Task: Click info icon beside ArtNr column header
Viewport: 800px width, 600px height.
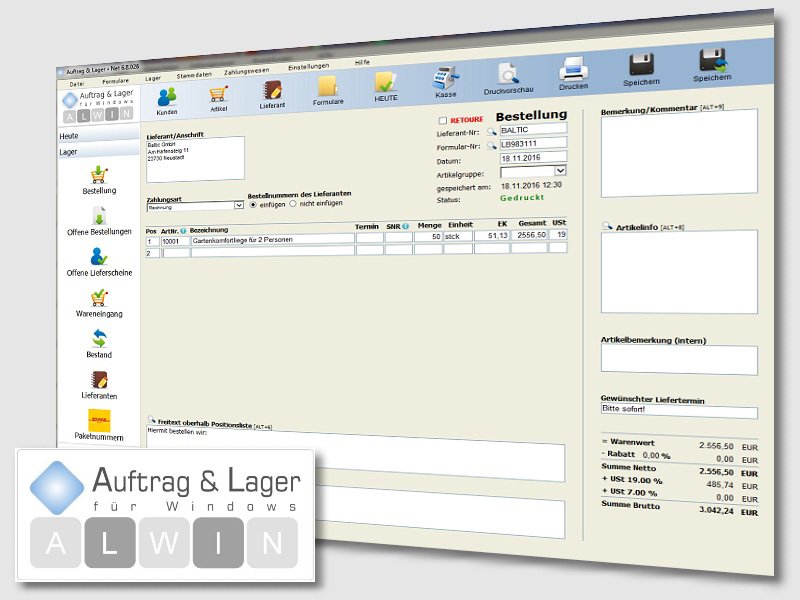Action: pyautogui.click(x=183, y=231)
